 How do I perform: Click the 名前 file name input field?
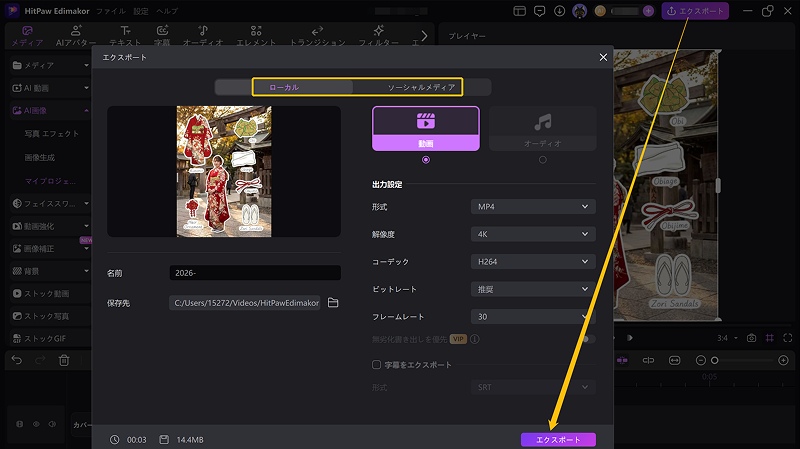pyautogui.click(x=255, y=273)
